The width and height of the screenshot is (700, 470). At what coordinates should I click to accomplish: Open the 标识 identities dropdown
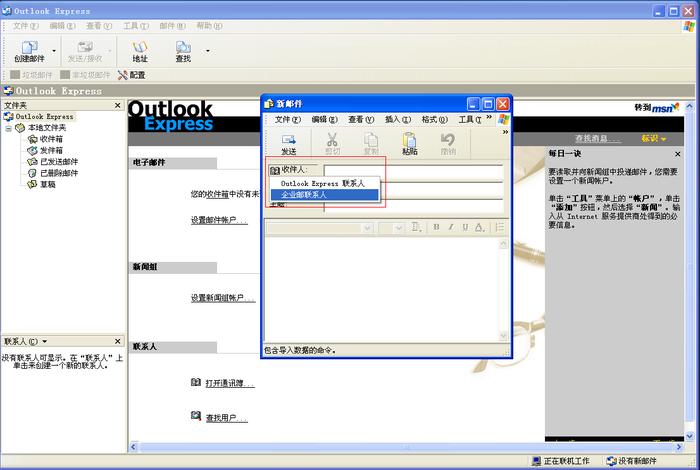click(x=654, y=138)
